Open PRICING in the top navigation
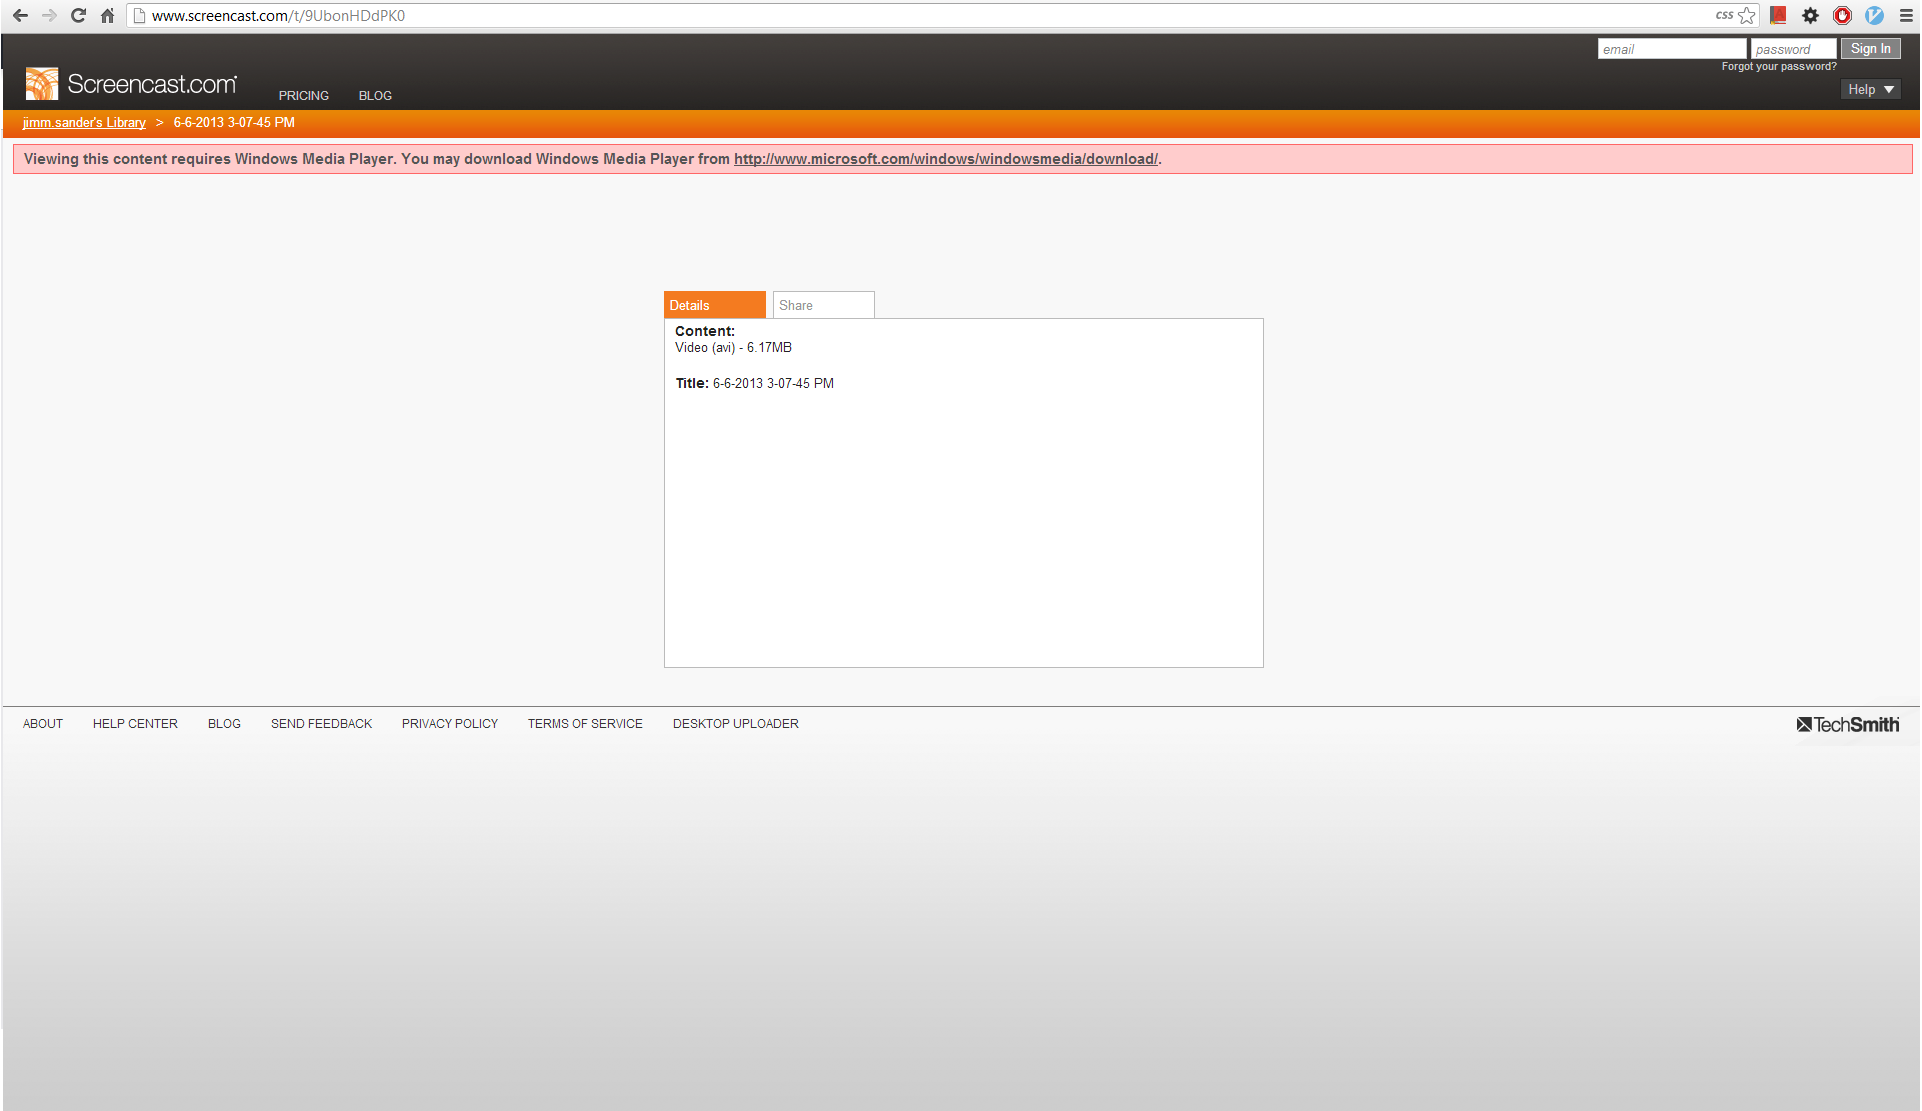This screenshot has width=1922, height=1111. (303, 96)
